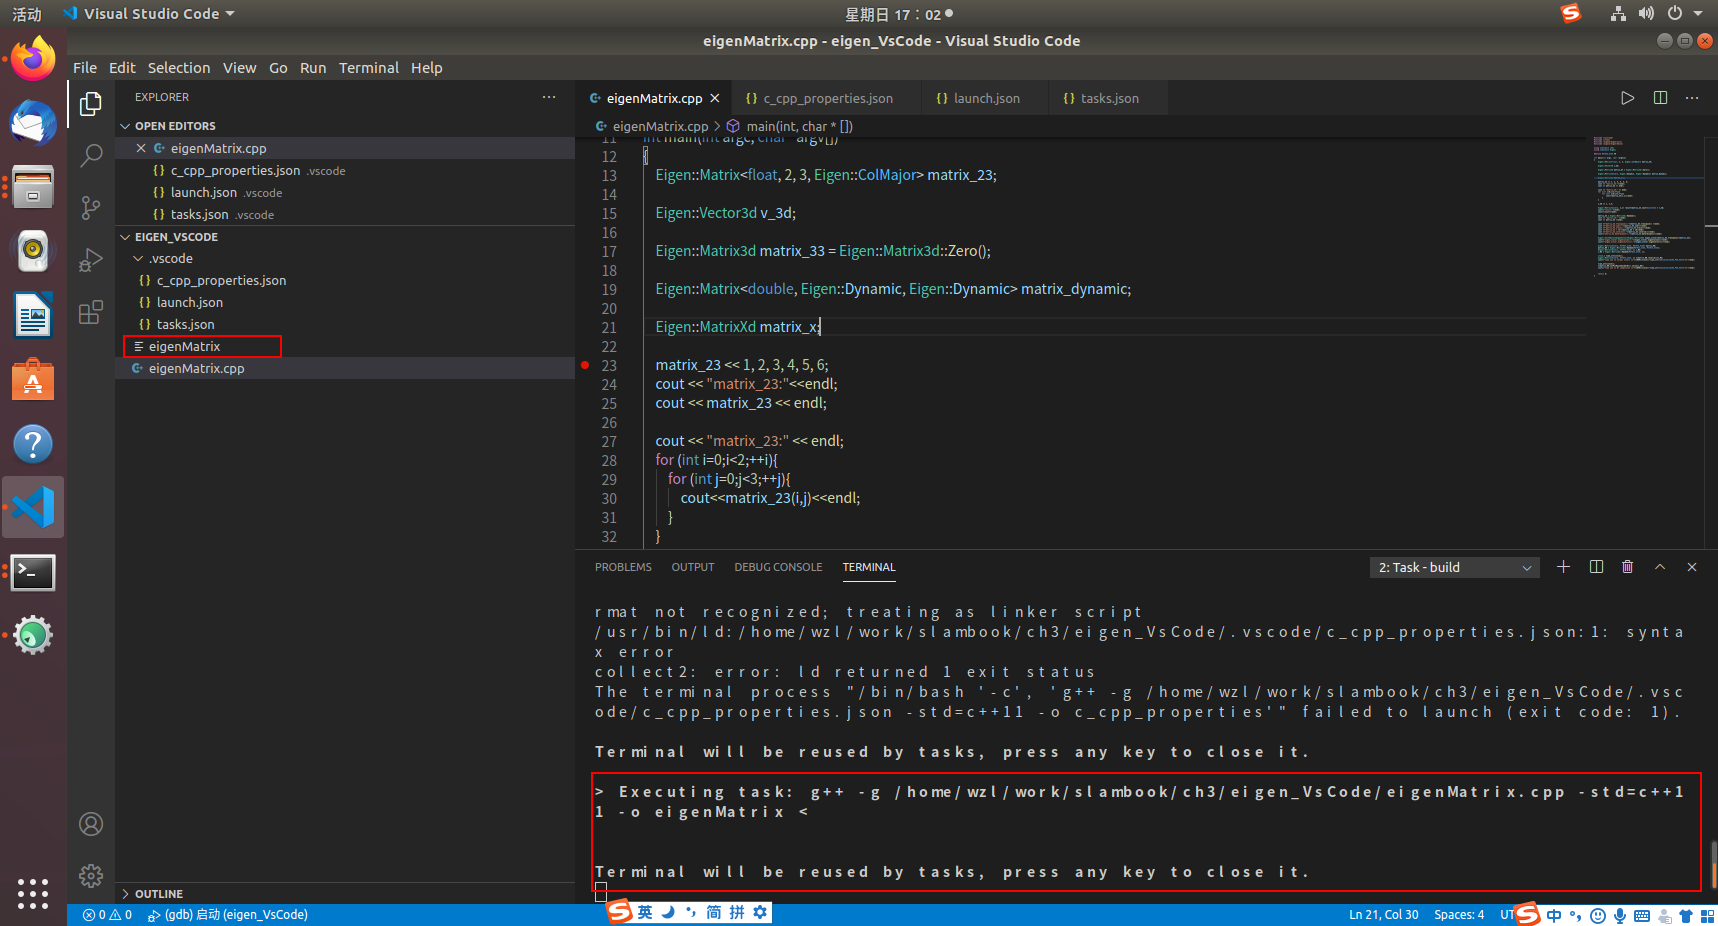Open the Accounts icon in activity bar
Viewport: 1718px width, 926px height.
91,824
